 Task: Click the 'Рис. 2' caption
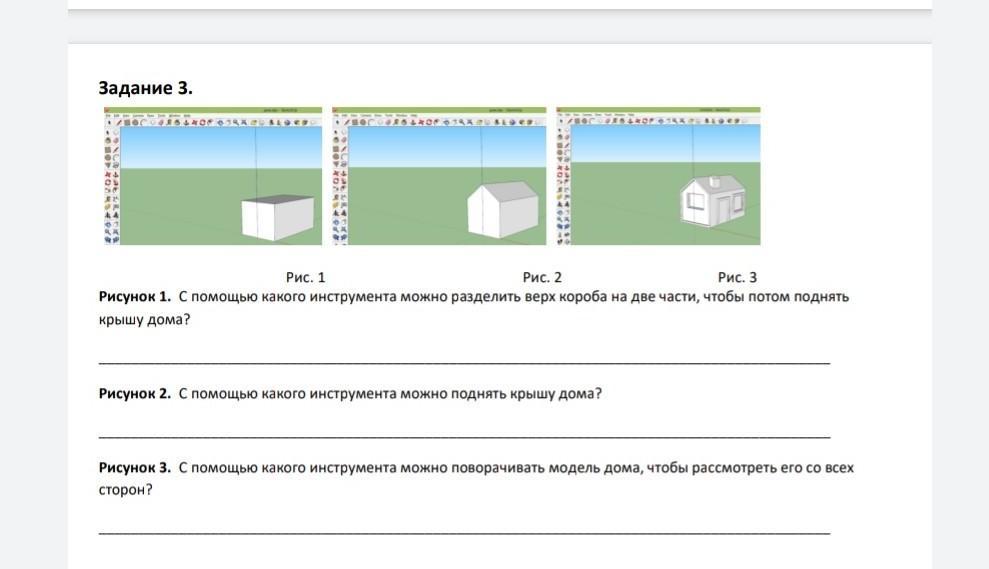point(542,278)
